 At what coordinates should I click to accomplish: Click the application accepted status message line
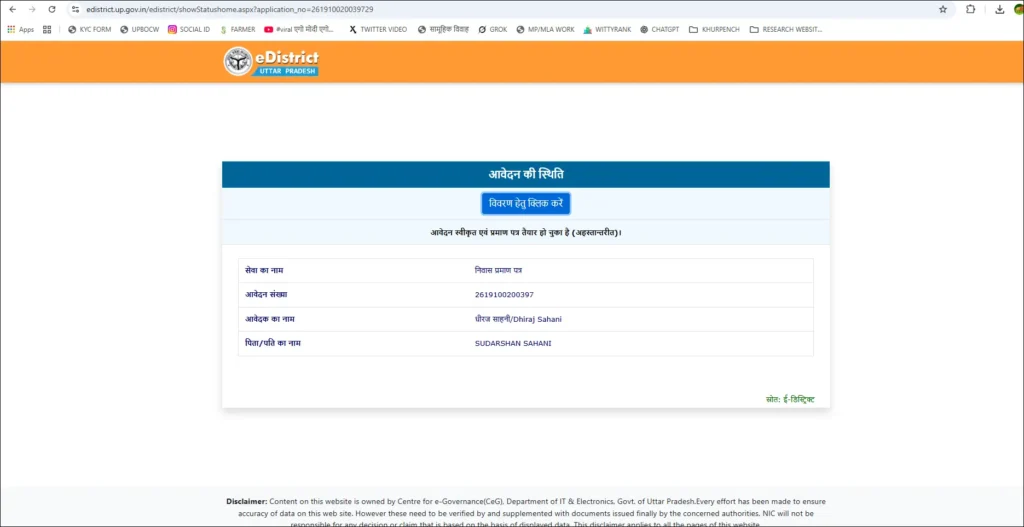pyautogui.click(x=526, y=232)
